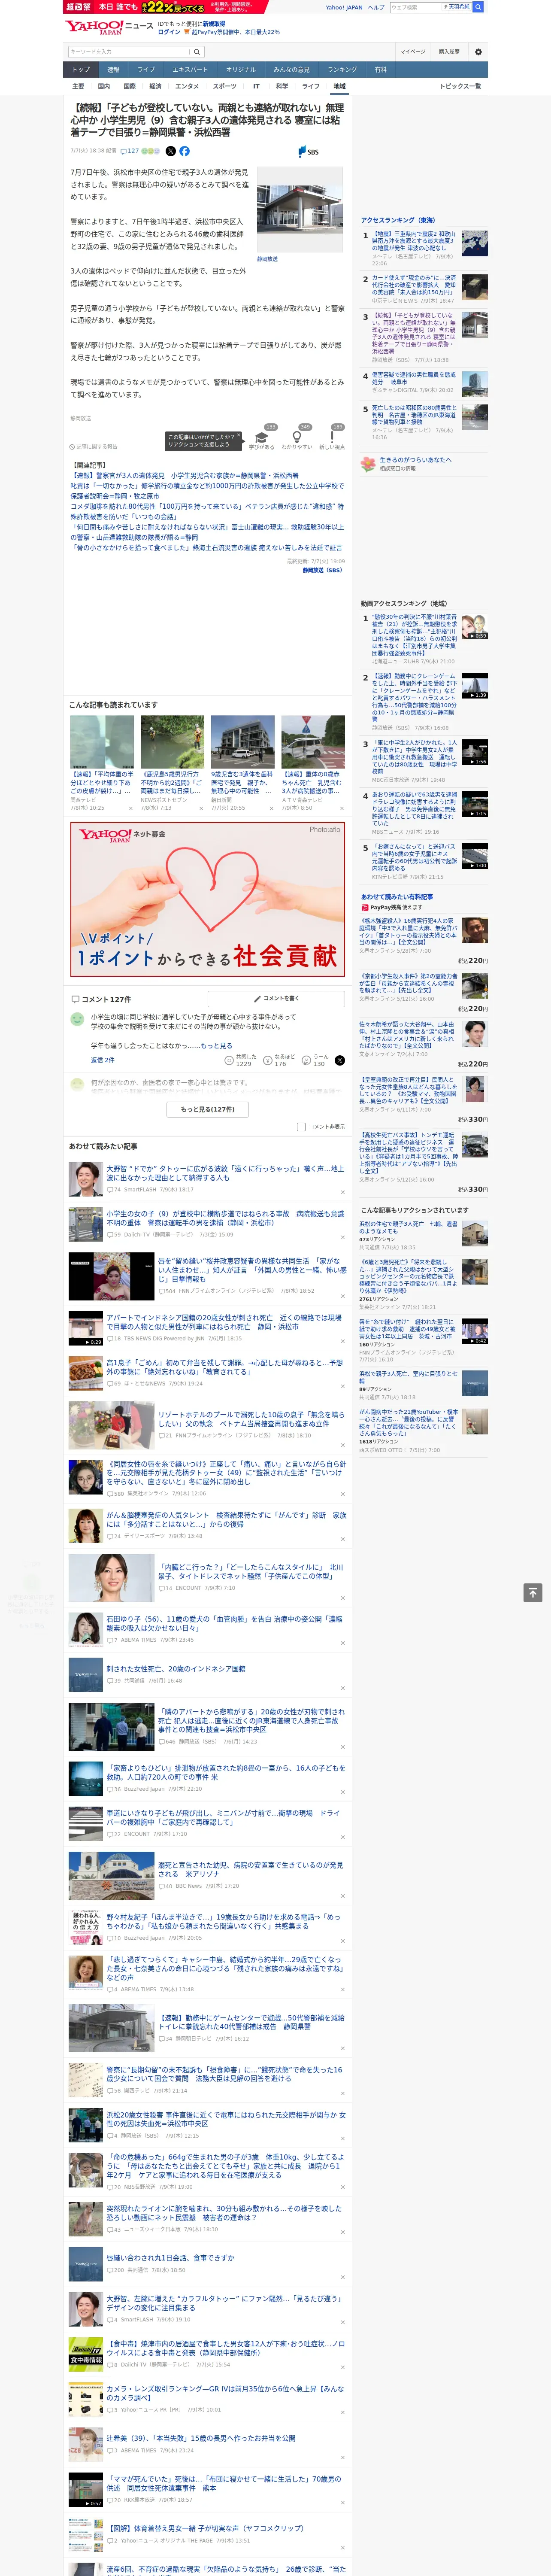
Task: Share the first comment on X
Action: point(340,1060)
